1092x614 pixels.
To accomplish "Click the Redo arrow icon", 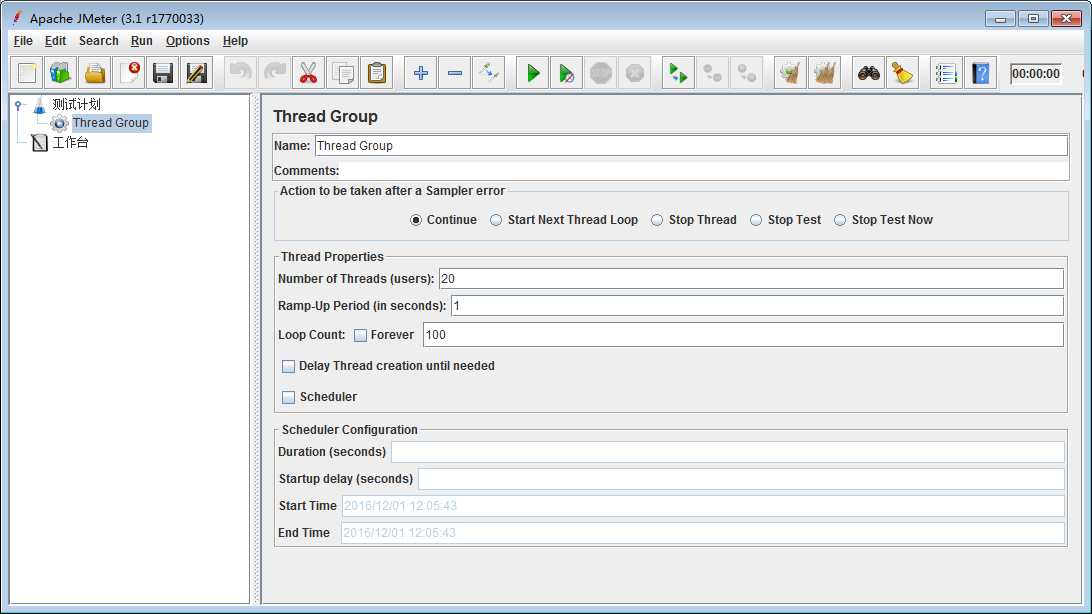I will click(x=274, y=73).
